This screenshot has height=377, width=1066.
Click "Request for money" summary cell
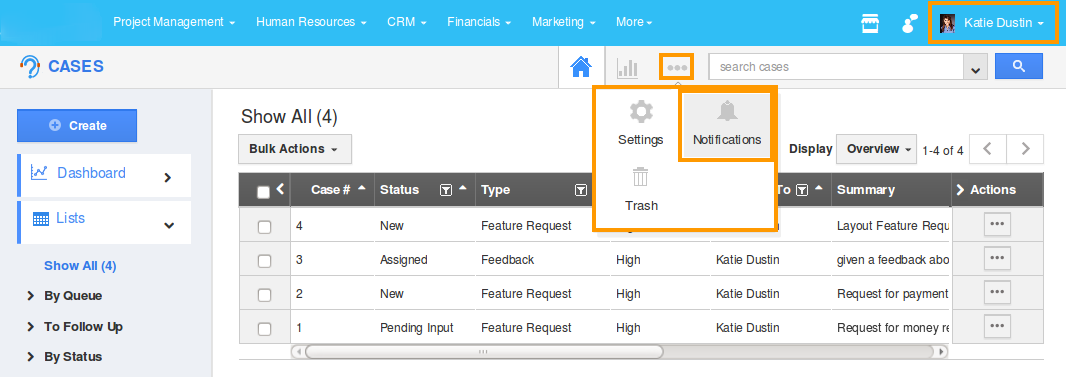pyautogui.click(x=892, y=328)
